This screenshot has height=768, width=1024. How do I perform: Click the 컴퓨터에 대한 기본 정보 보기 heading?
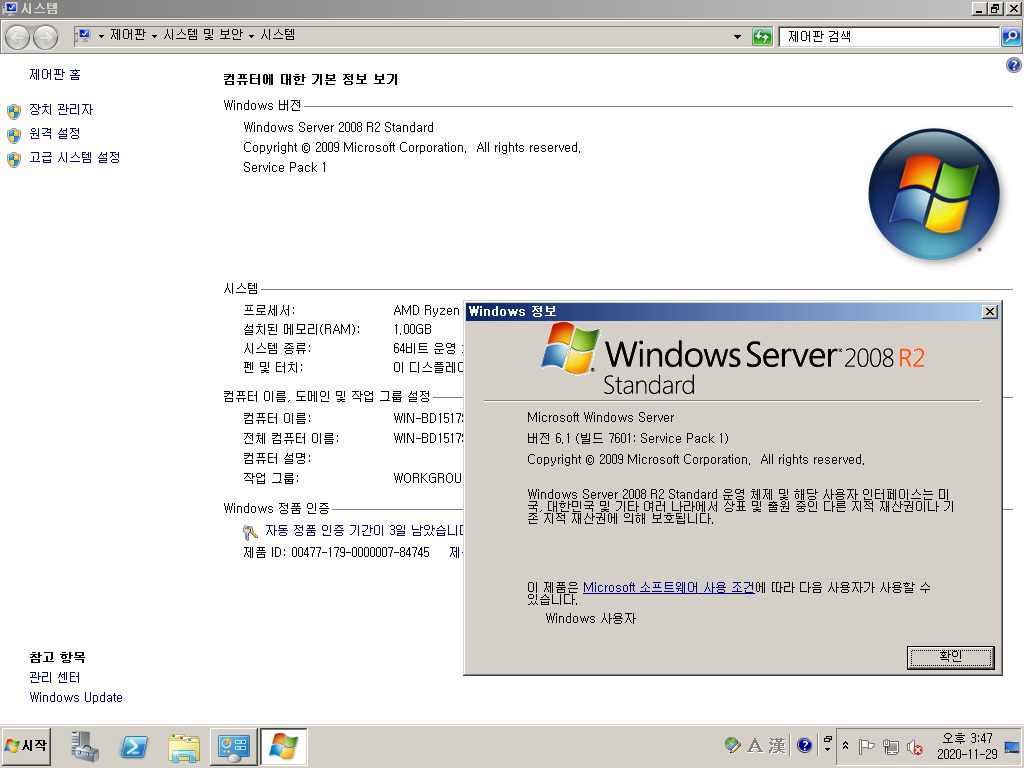310,79
